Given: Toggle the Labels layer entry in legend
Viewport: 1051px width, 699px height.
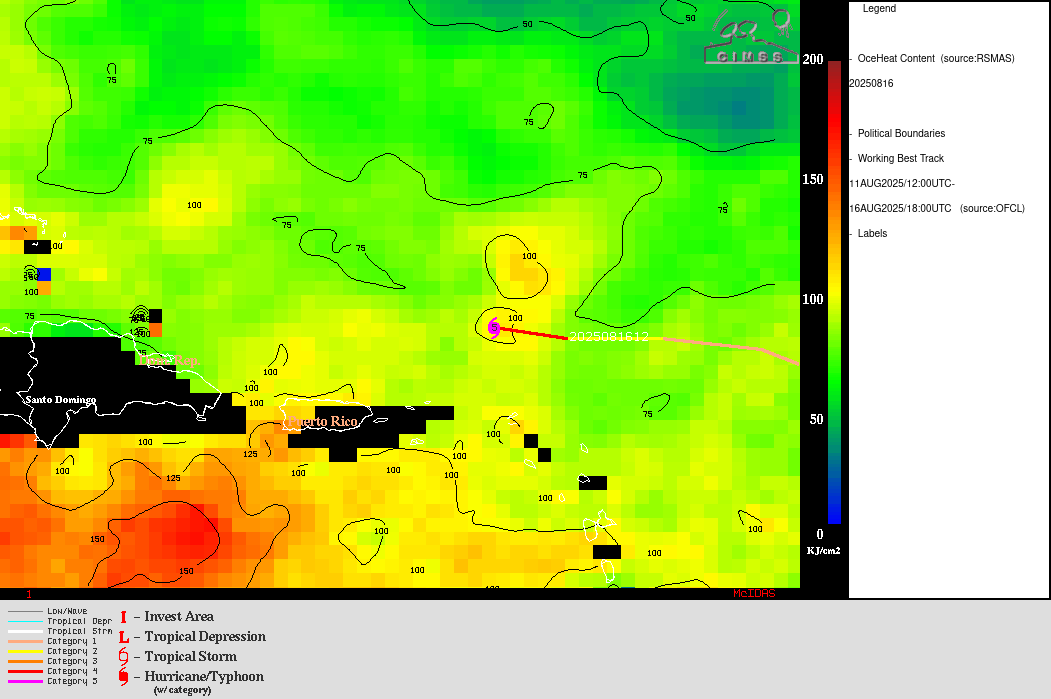Looking at the screenshot, I should (x=872, y=234).
